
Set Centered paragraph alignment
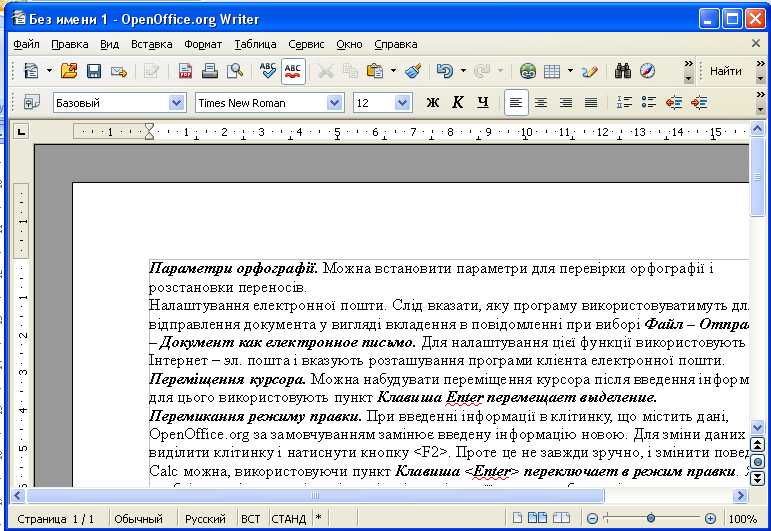tap(541, 102)
